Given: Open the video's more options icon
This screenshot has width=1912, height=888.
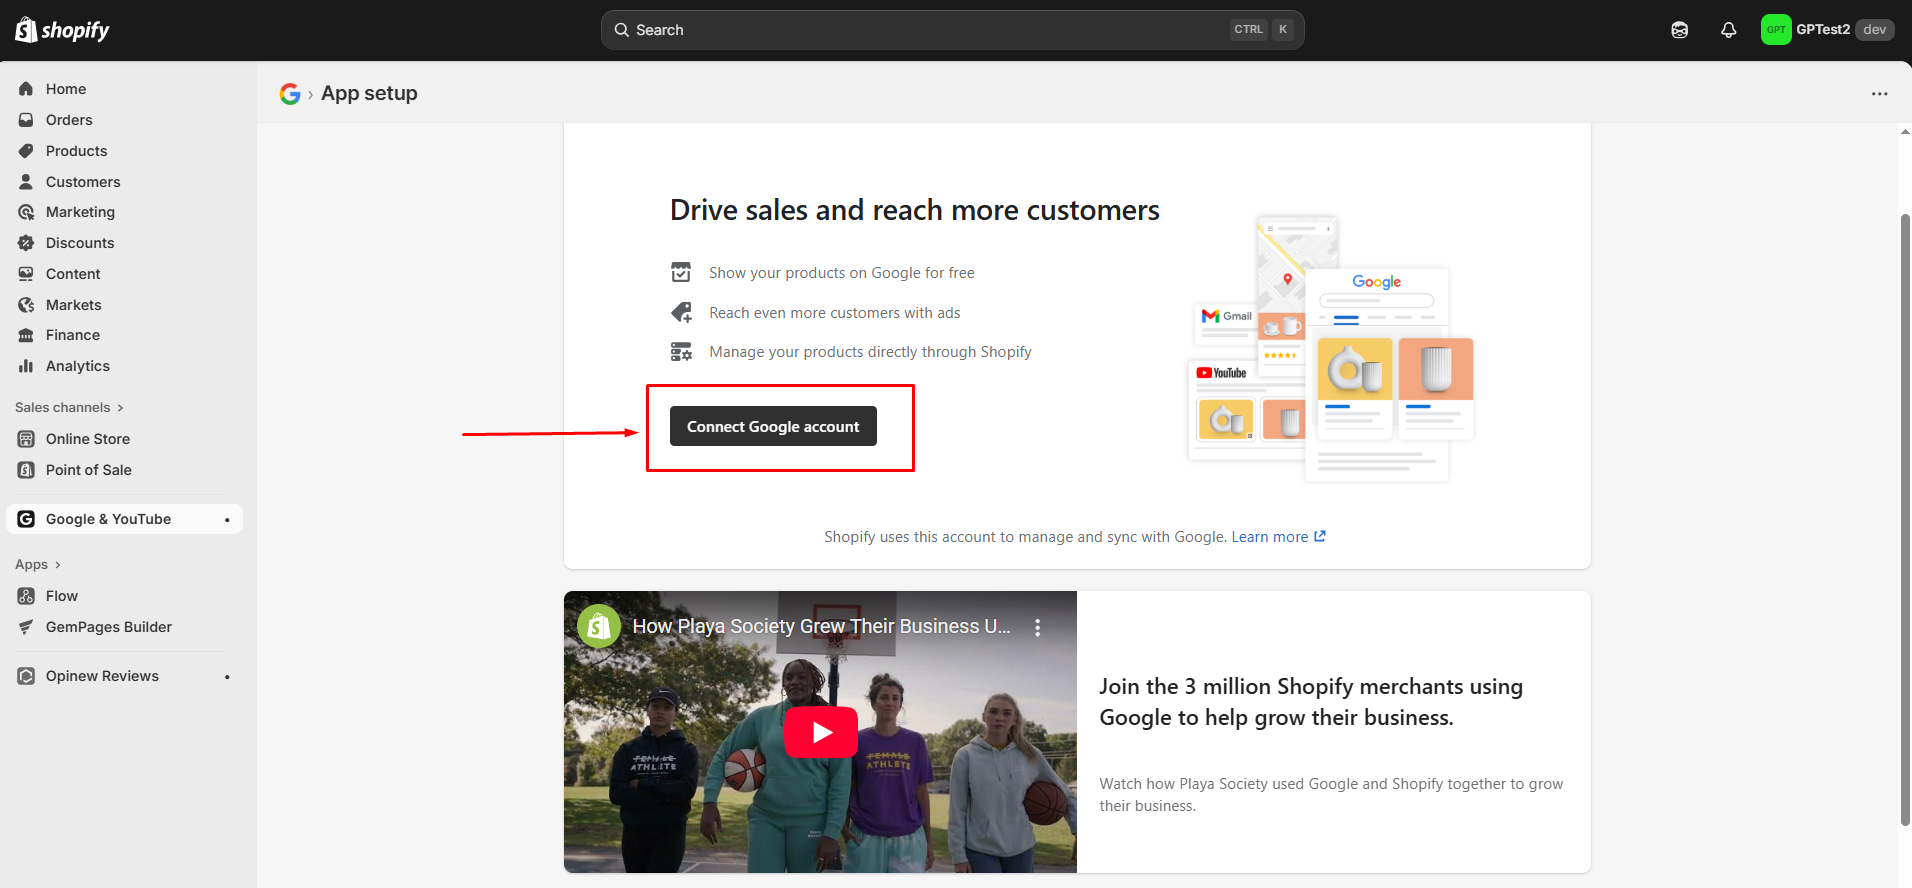Looking at the screenshot, I should [x=1037, y=627].
